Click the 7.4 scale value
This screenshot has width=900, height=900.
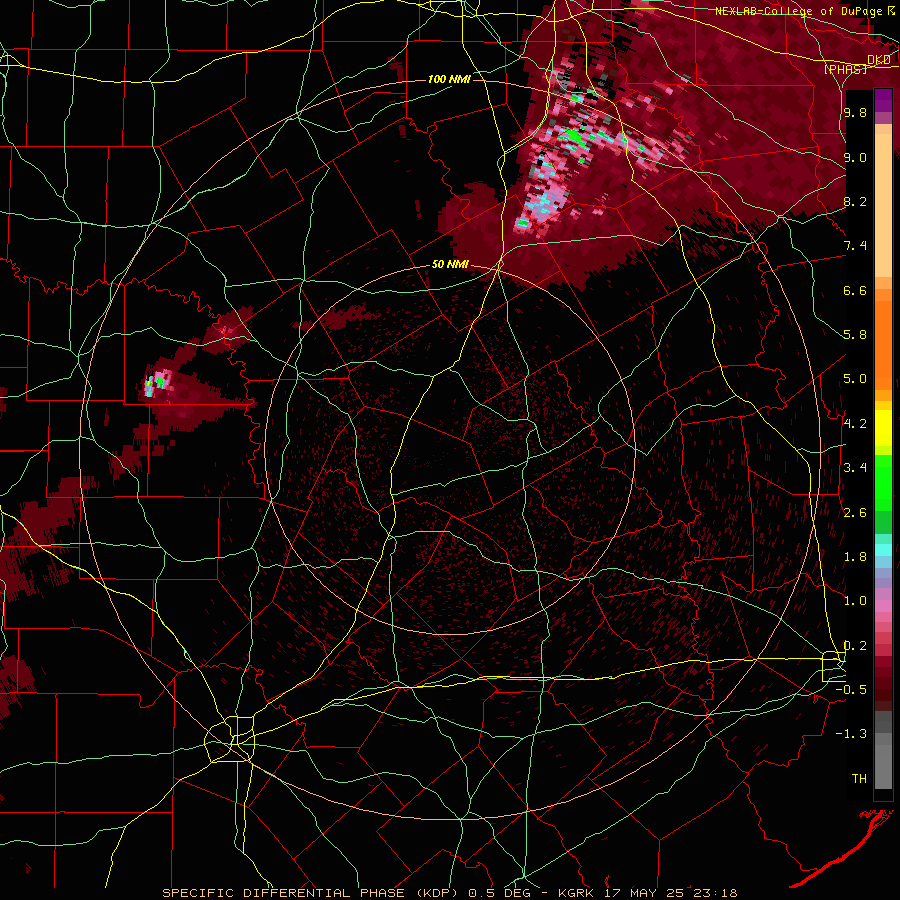855,246
